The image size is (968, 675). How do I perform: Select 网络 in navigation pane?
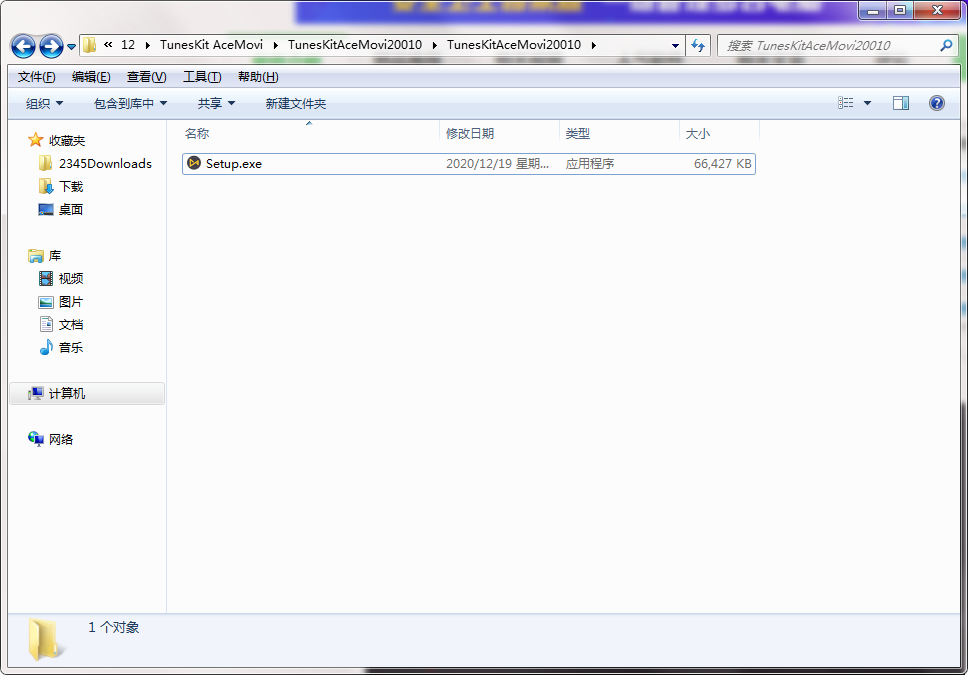pos(60,440)
